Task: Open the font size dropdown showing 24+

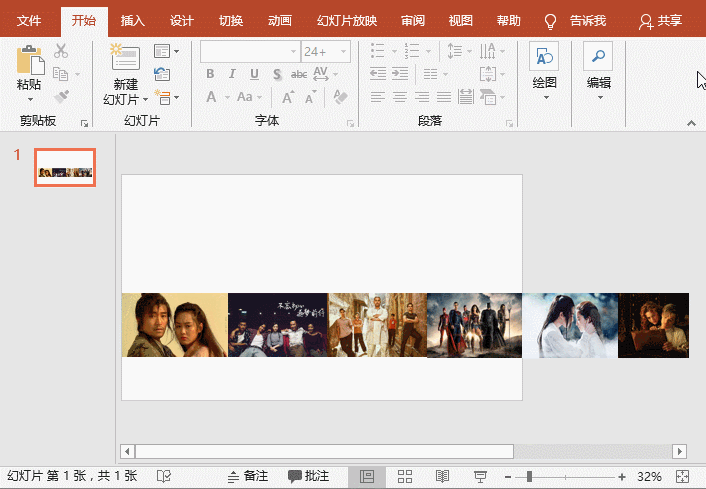Action: [x=345, y=51]
